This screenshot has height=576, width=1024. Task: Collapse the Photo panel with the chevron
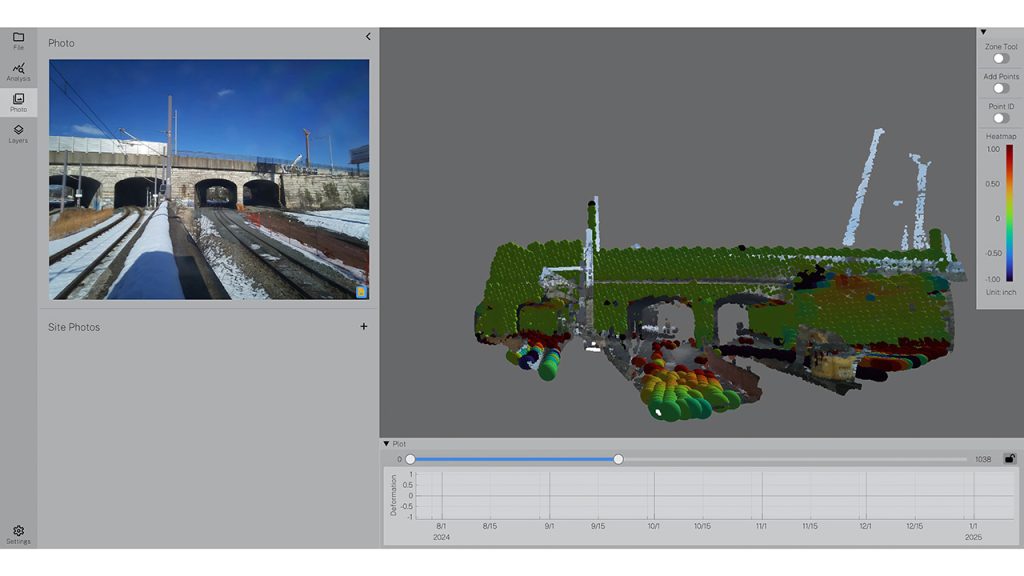[367, 37]
